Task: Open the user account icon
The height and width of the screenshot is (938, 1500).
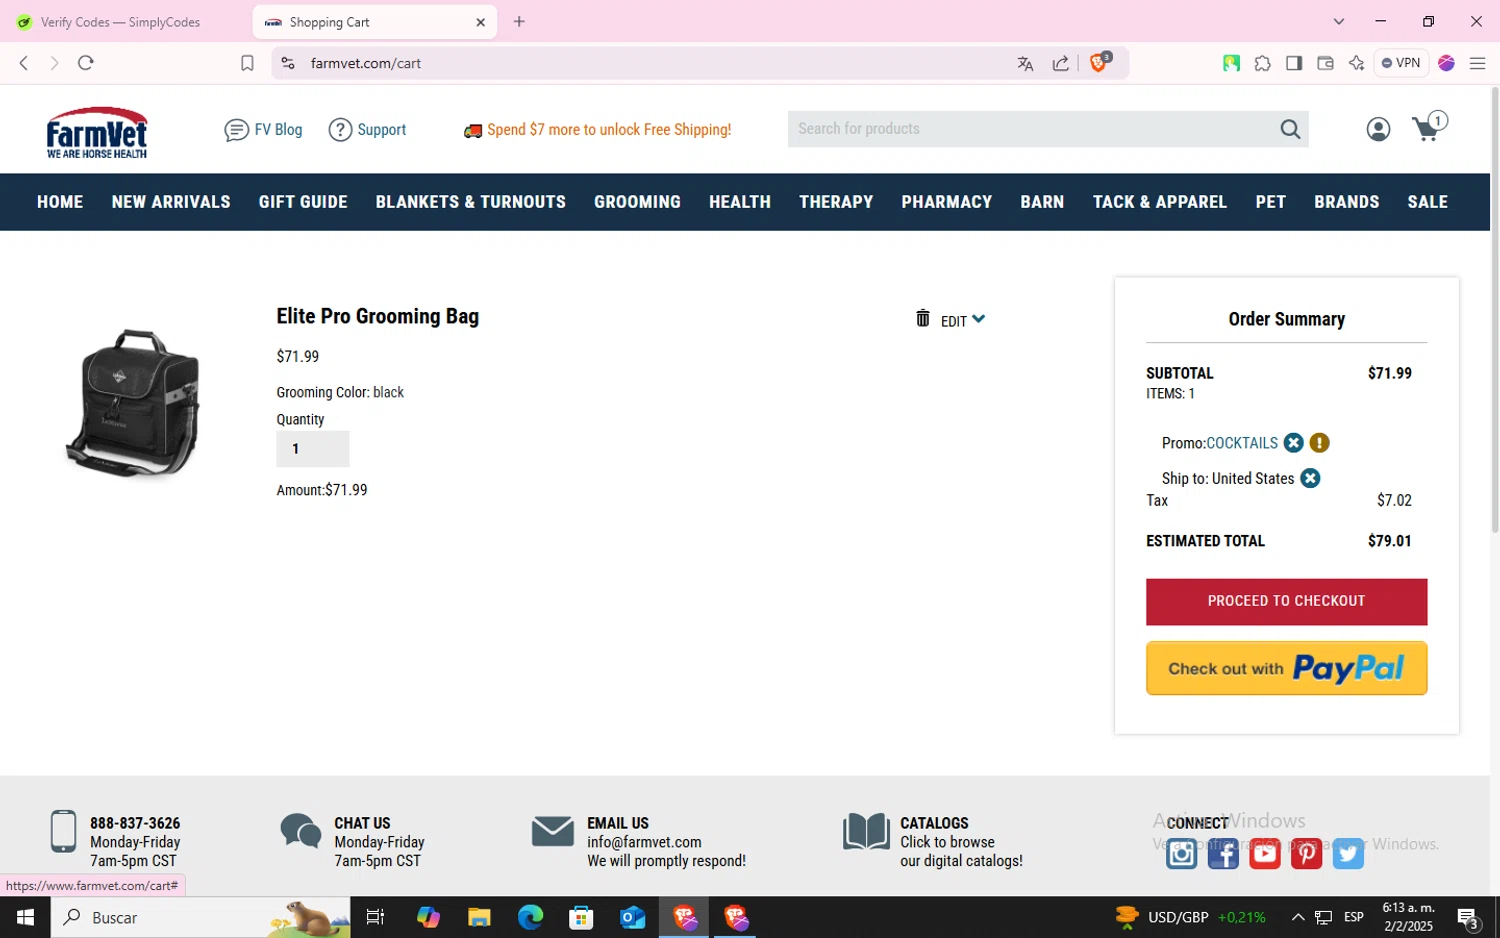Action: point(1378,129)
